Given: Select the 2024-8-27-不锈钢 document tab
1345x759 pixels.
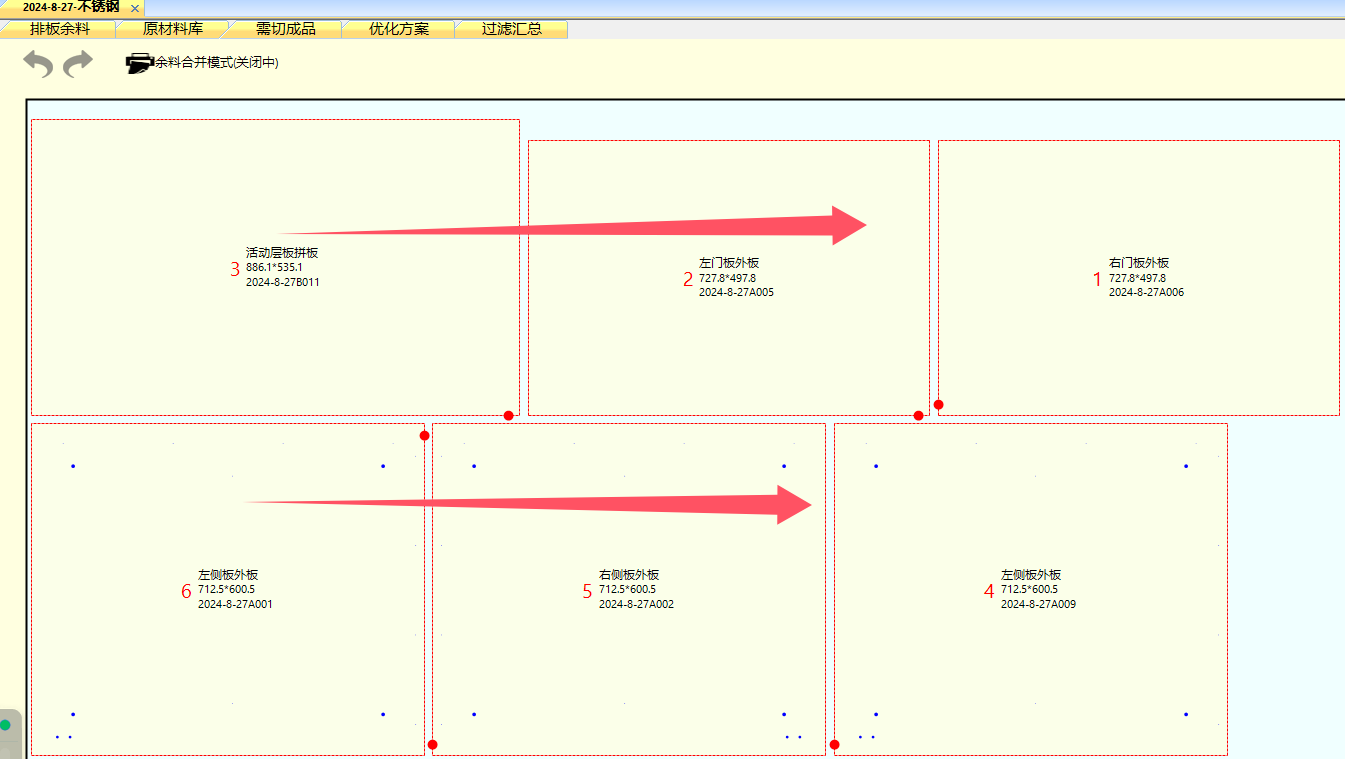Looking at the screenshot, I should coord(70,7).
